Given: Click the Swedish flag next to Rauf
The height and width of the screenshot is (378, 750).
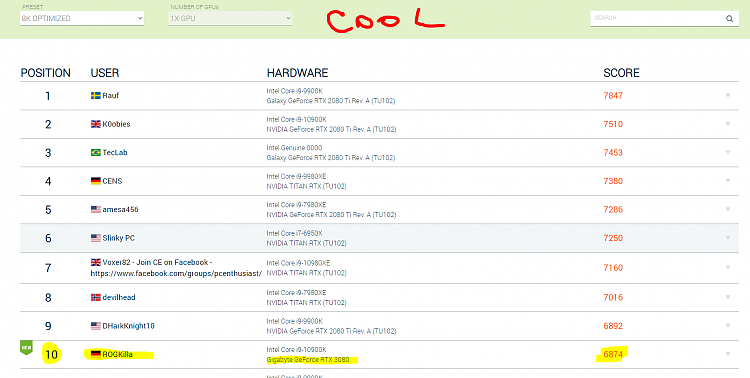Looking at the screenshot, I should click(x=96, y=95).
